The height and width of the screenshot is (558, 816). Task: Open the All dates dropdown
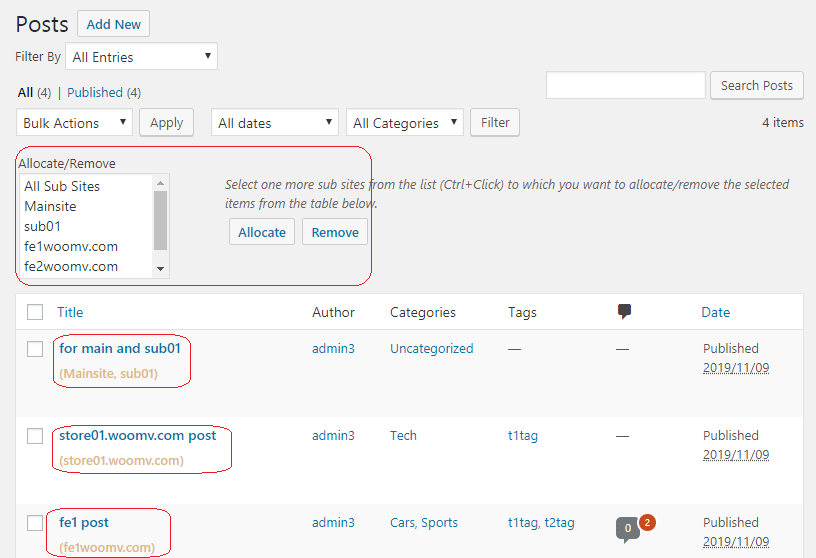pyautogui.click(x=275, y=123)
